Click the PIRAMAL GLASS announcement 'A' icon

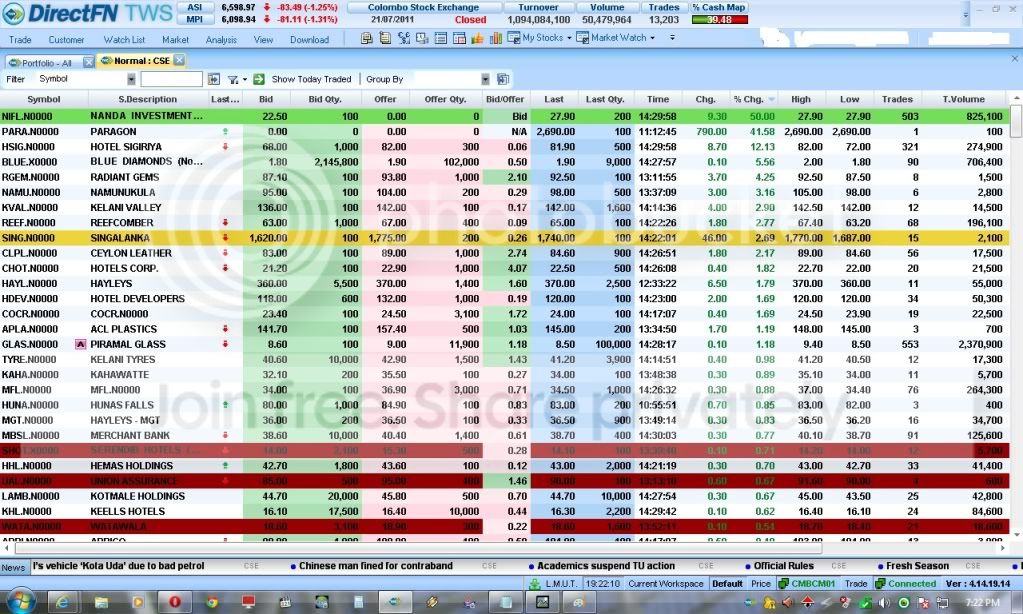(80, 345)
